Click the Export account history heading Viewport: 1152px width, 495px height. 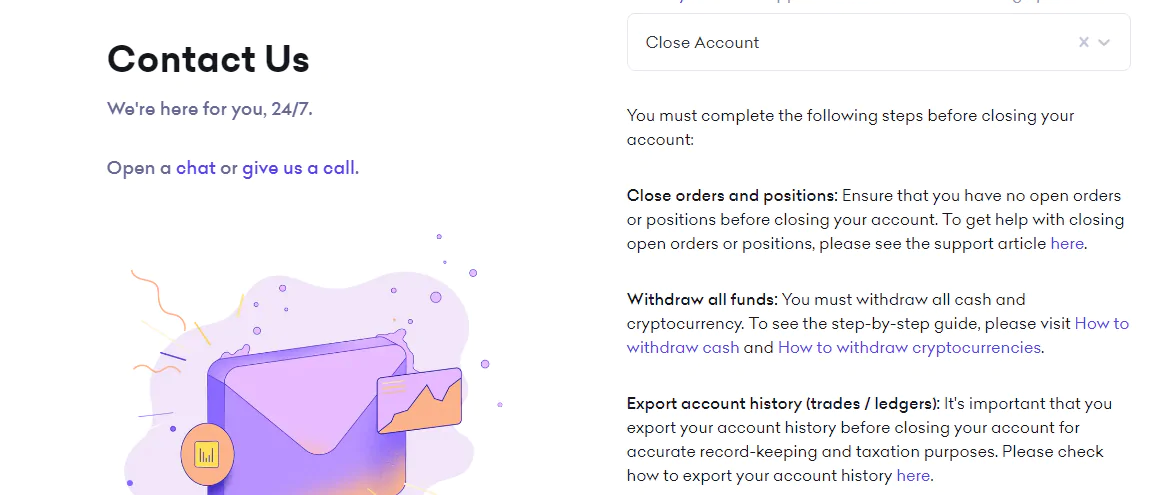[x=783, y=404]
